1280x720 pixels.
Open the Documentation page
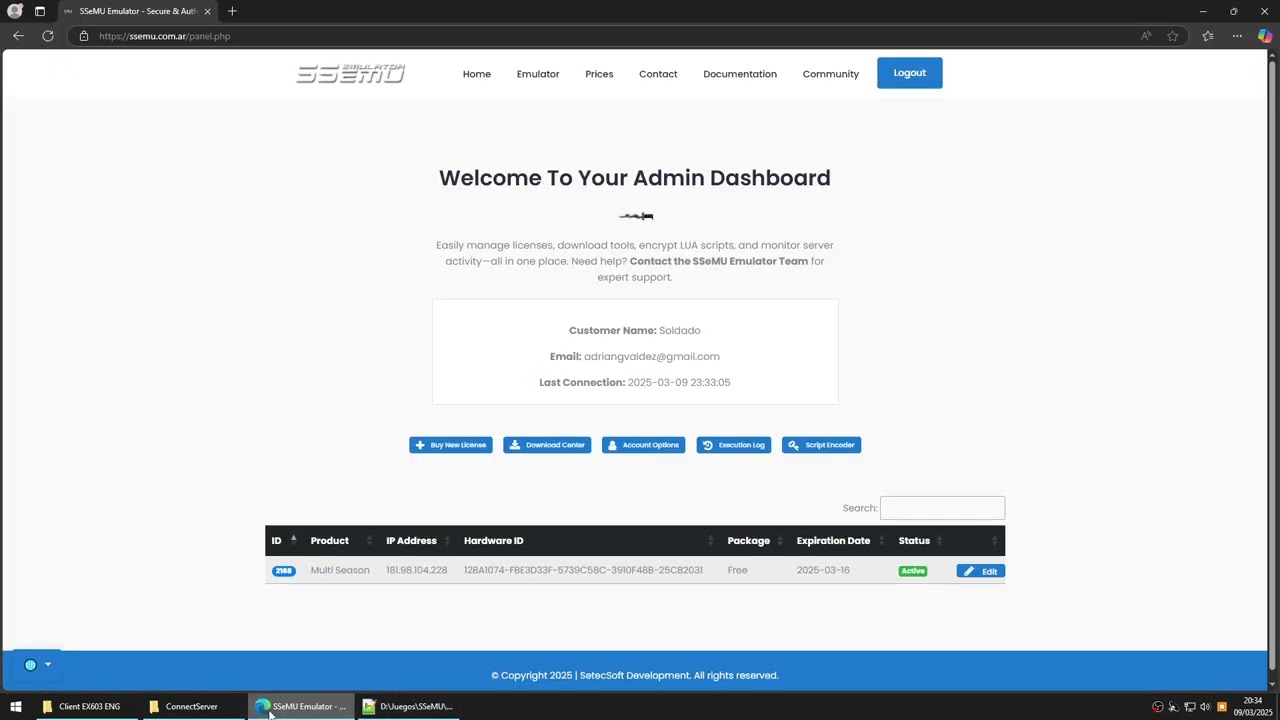click(x=740, y=74)
